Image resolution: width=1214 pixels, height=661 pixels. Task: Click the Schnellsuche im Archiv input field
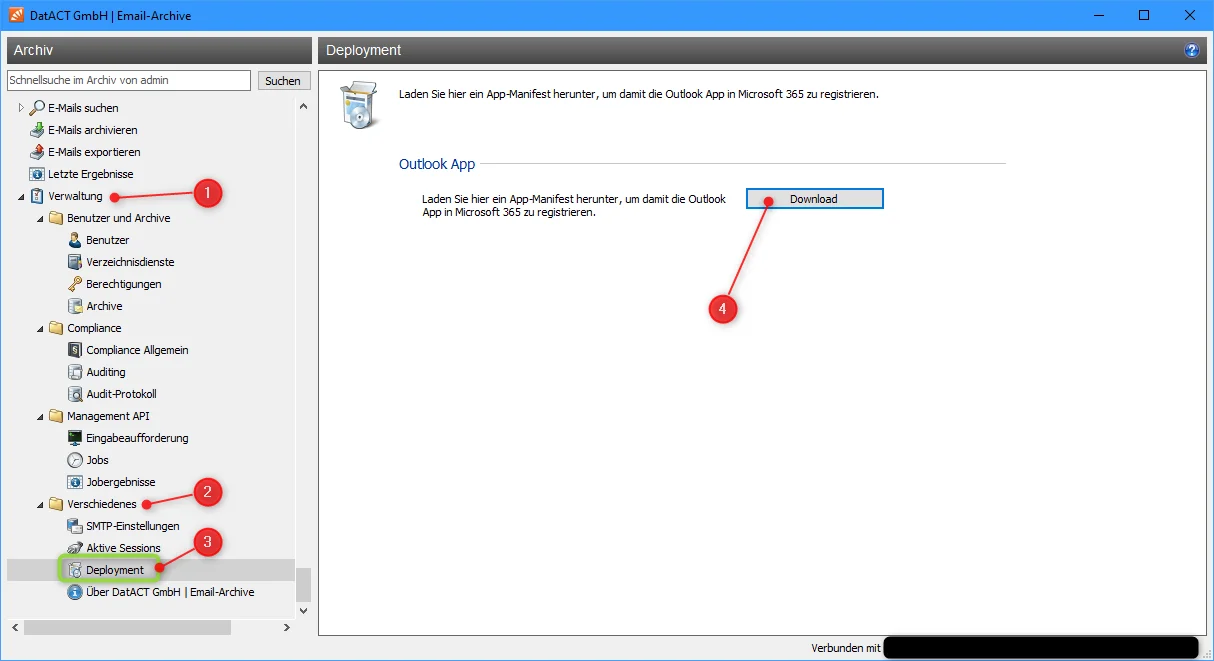click(129, 80)
